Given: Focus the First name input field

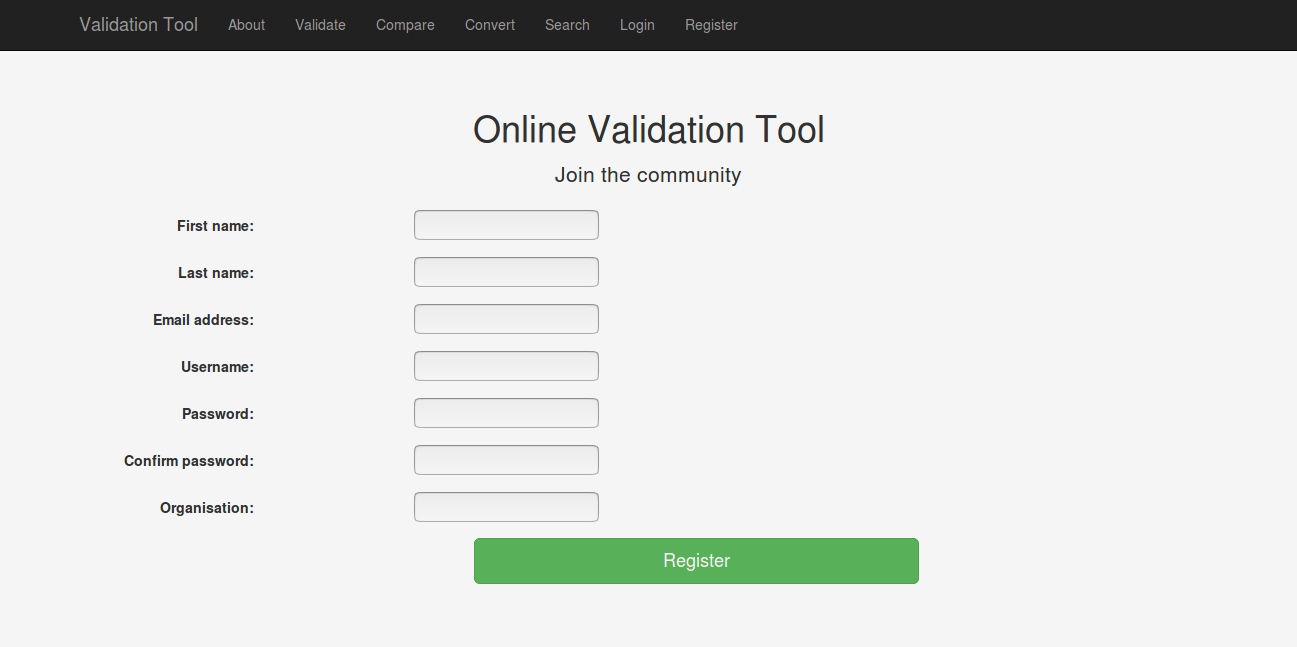Looking at the screenshot, I should [506, 225].
